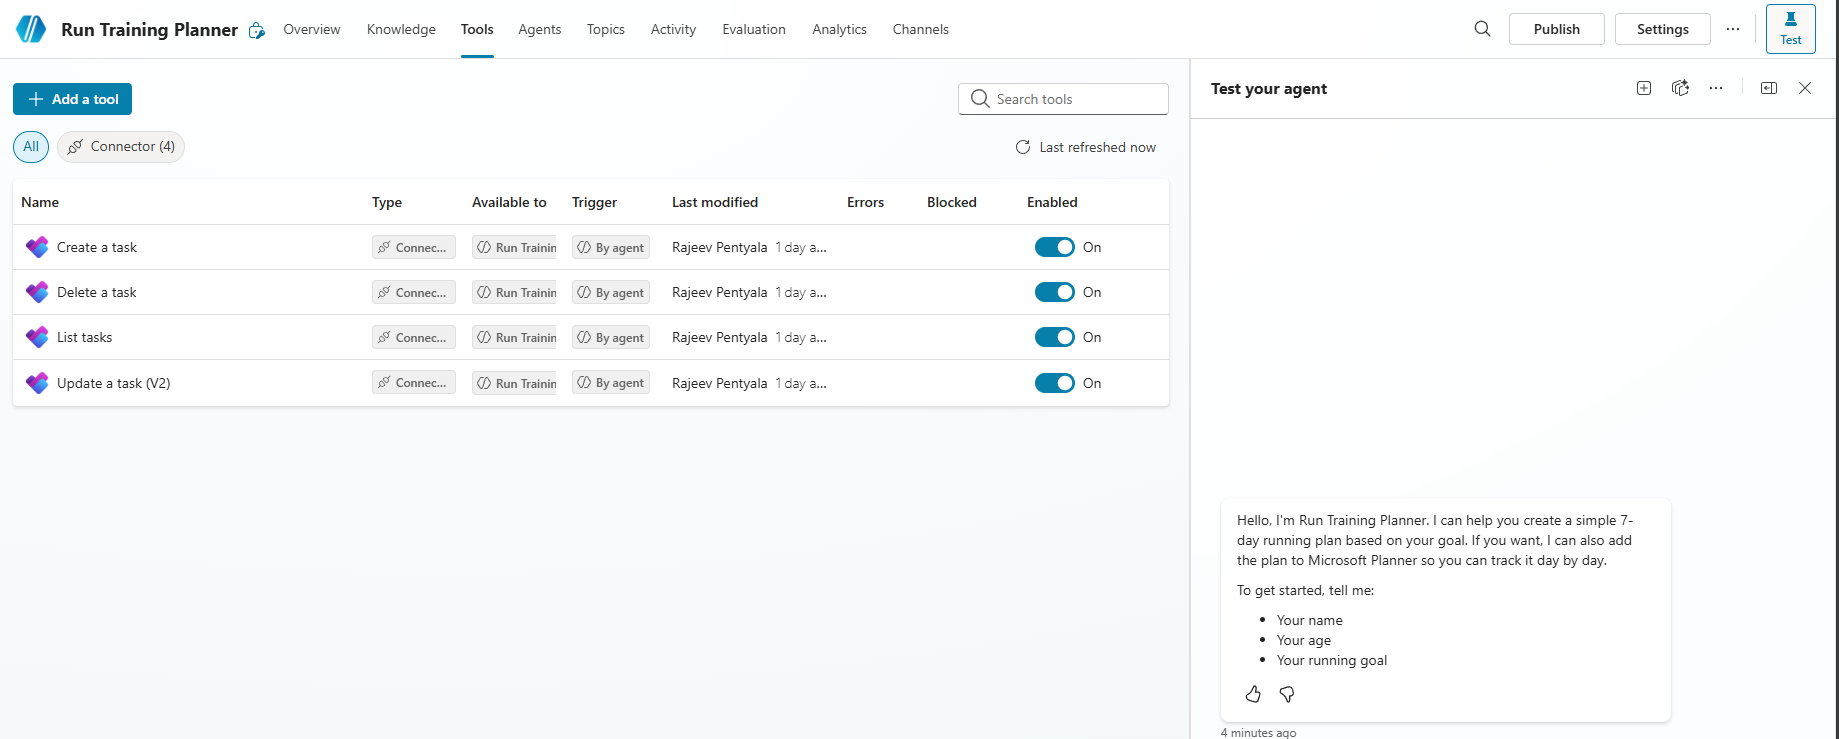
Task: Switch to the Activity tab
Action: coord(673,29)
